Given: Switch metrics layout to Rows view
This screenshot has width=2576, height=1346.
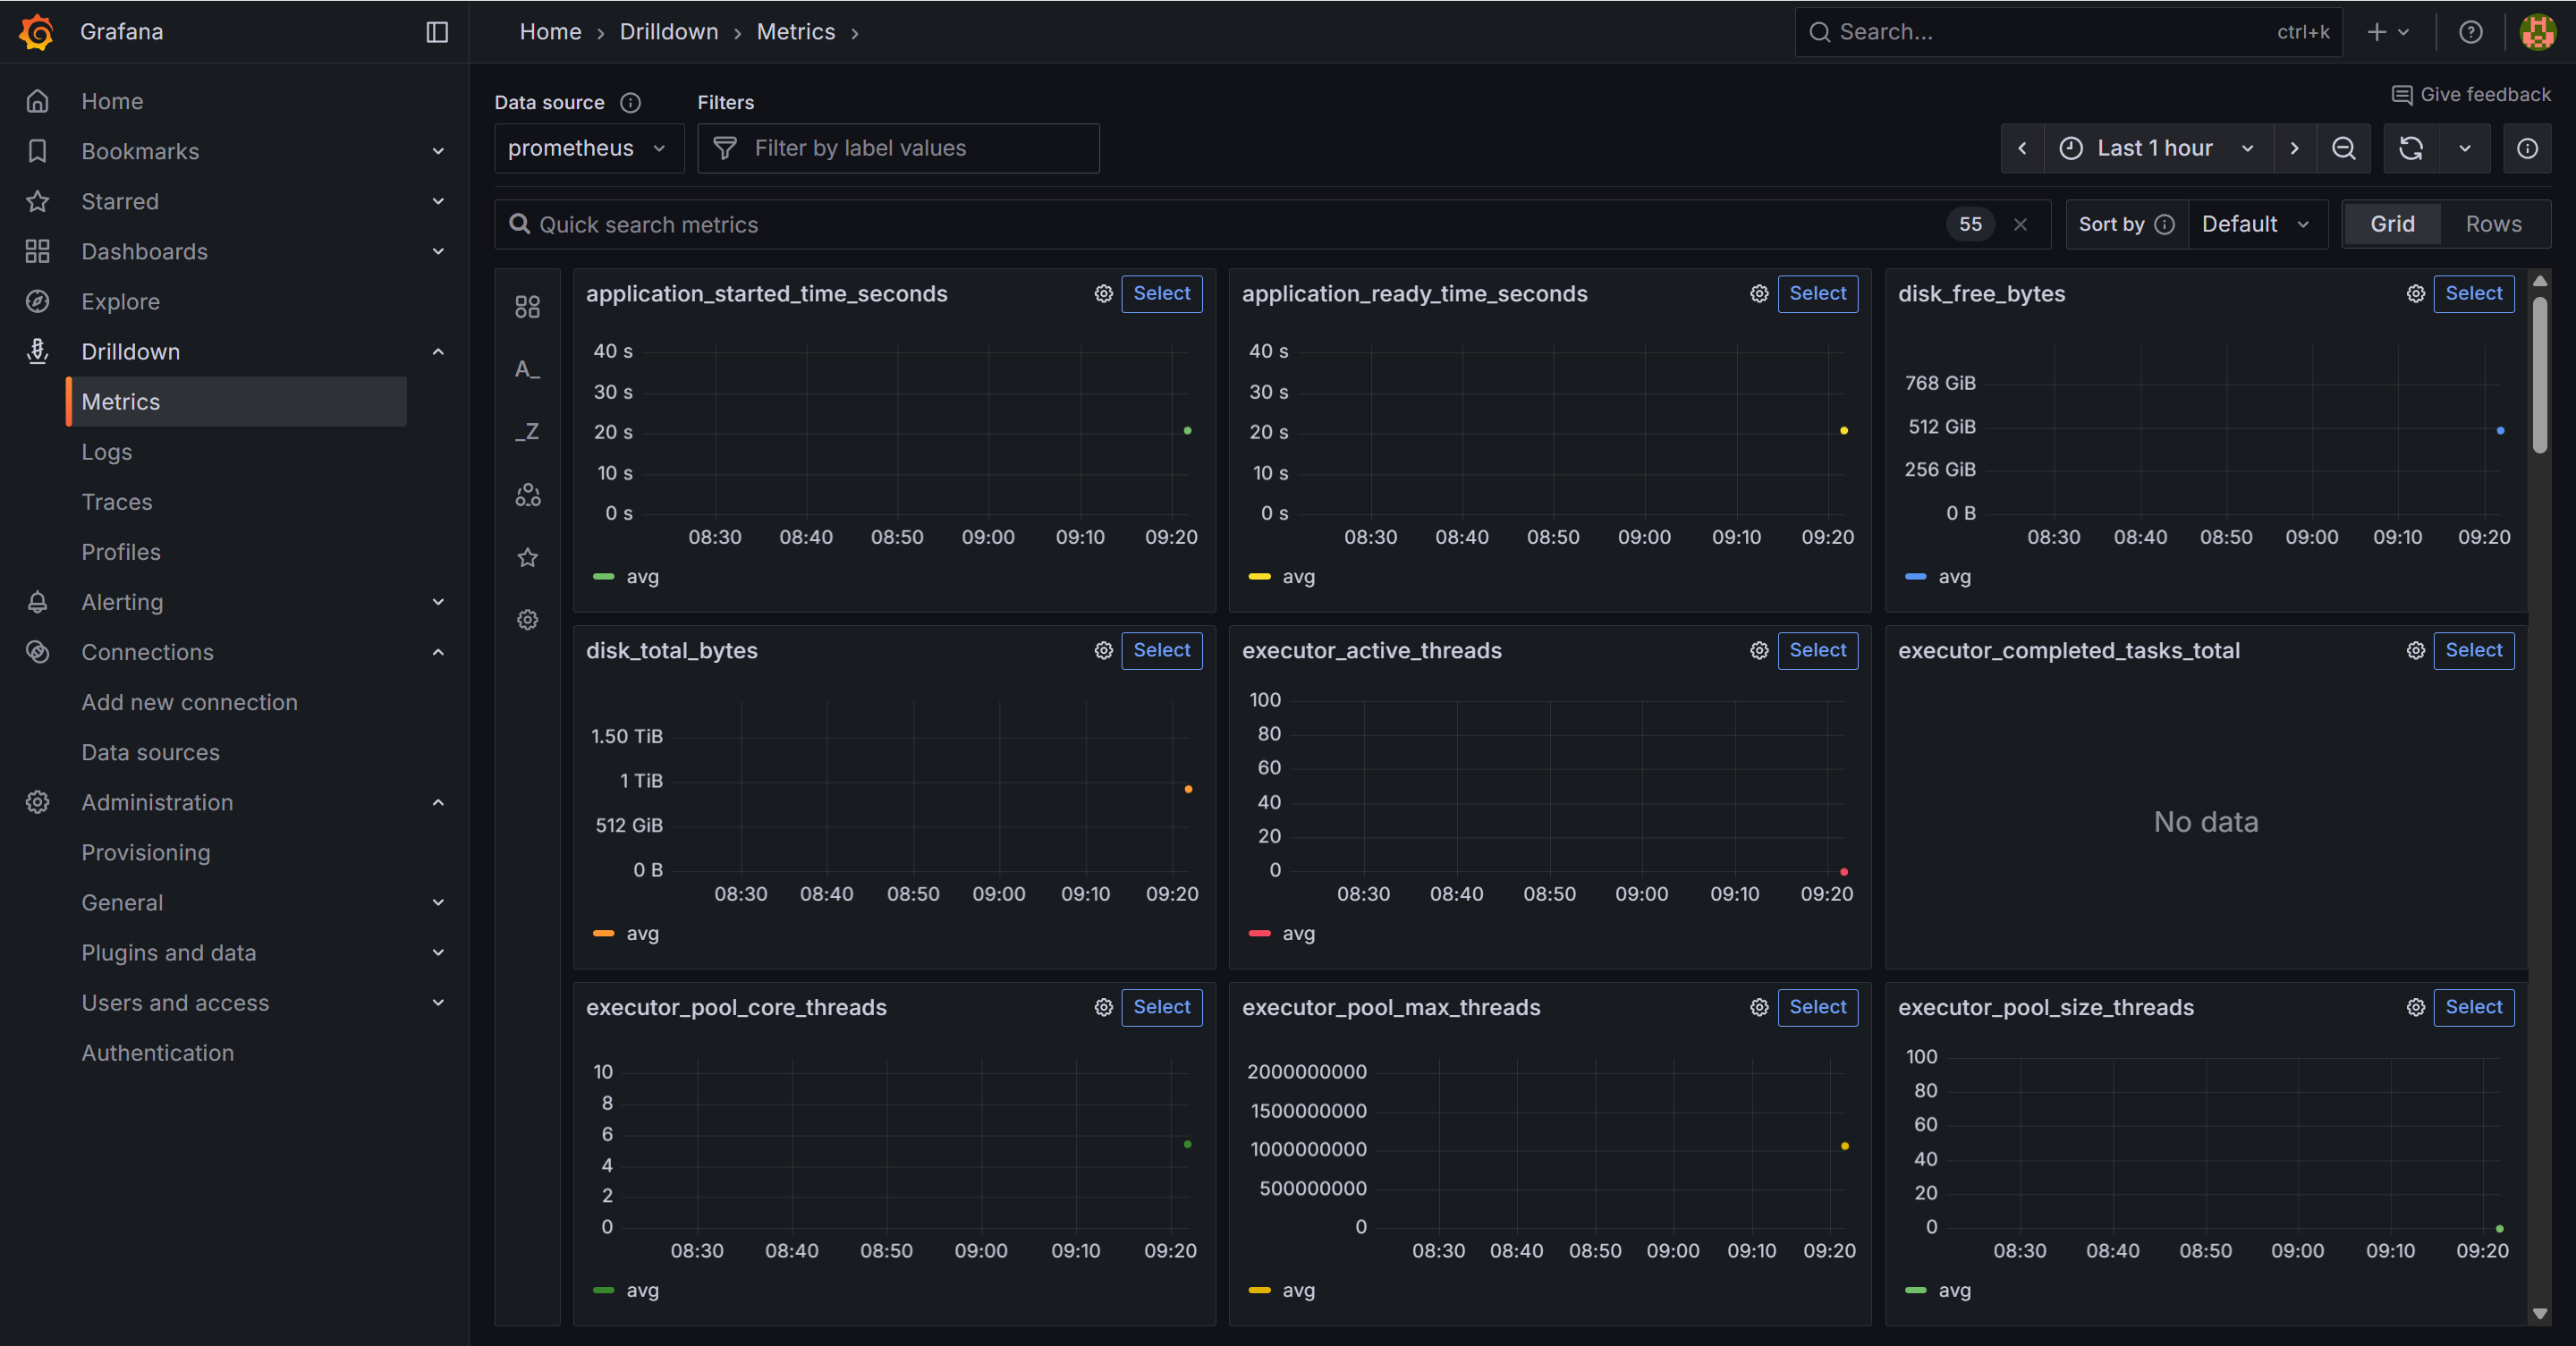Looking at the screenshot, I should tap(2493, 224).
